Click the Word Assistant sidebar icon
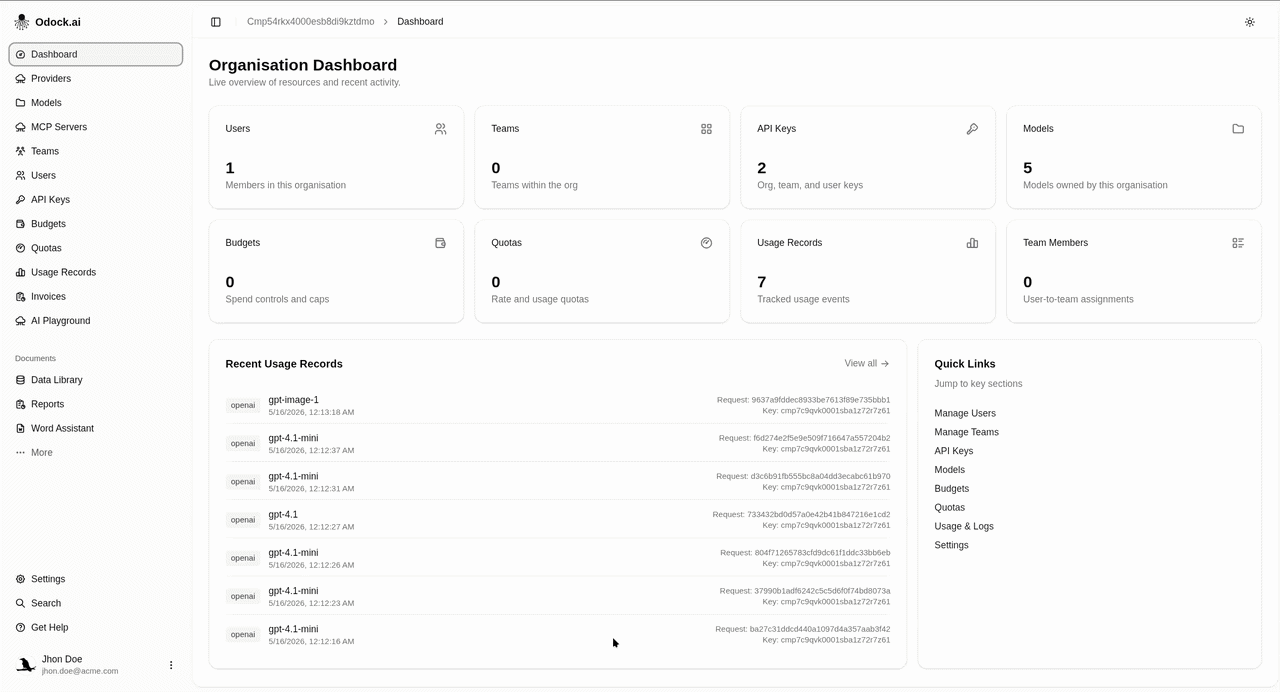This screenshot has width=1280, height=692. [21, 428]
